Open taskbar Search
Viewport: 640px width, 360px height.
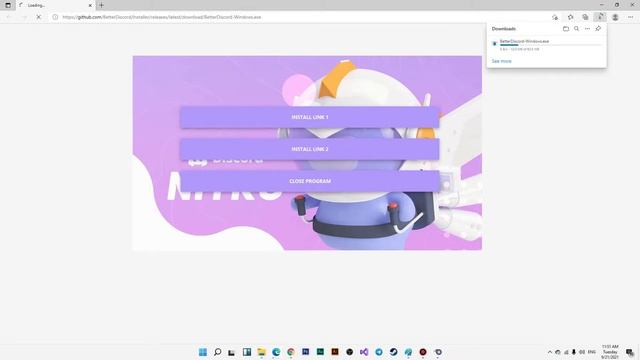coord(217,352)
